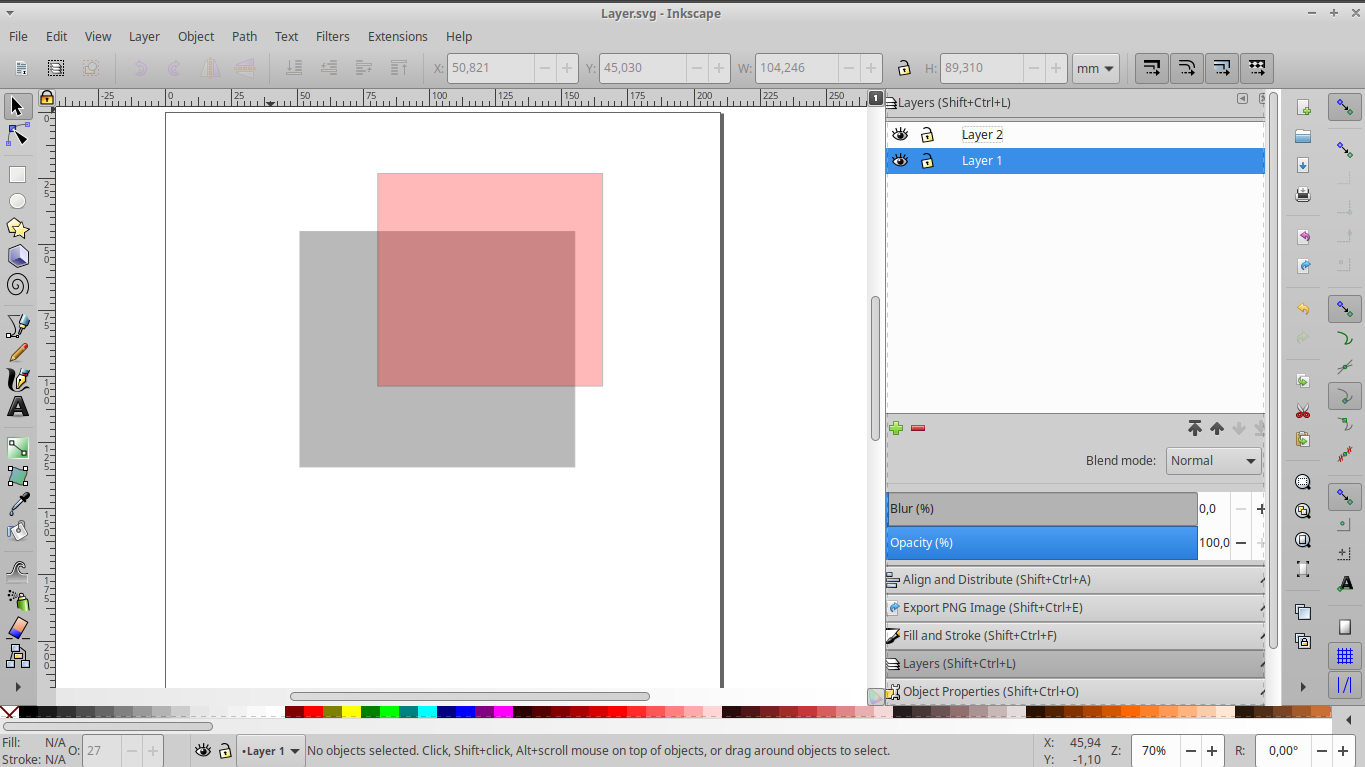
Task: Select the Text tool
Action: (18, 407)
